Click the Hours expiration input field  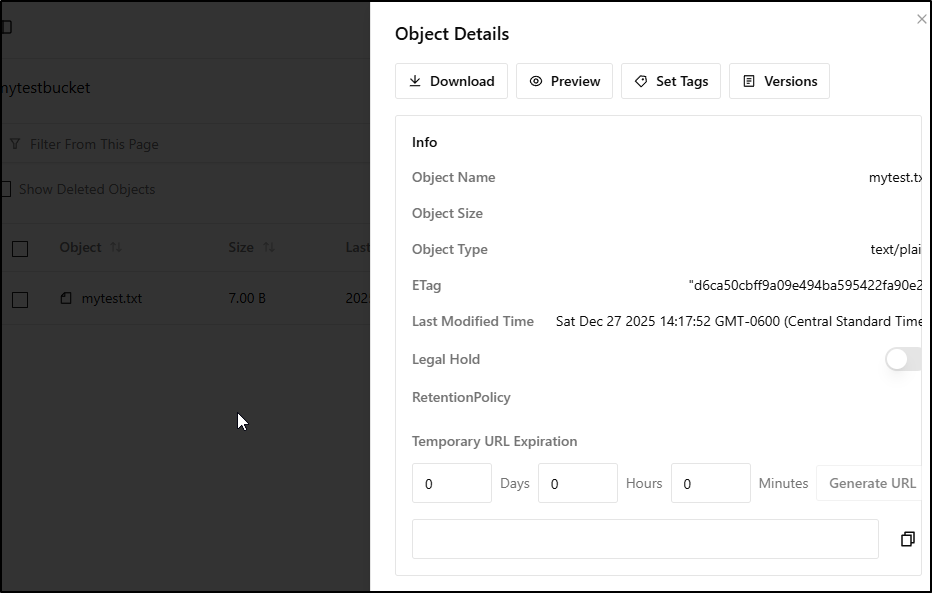click(578, 483)
